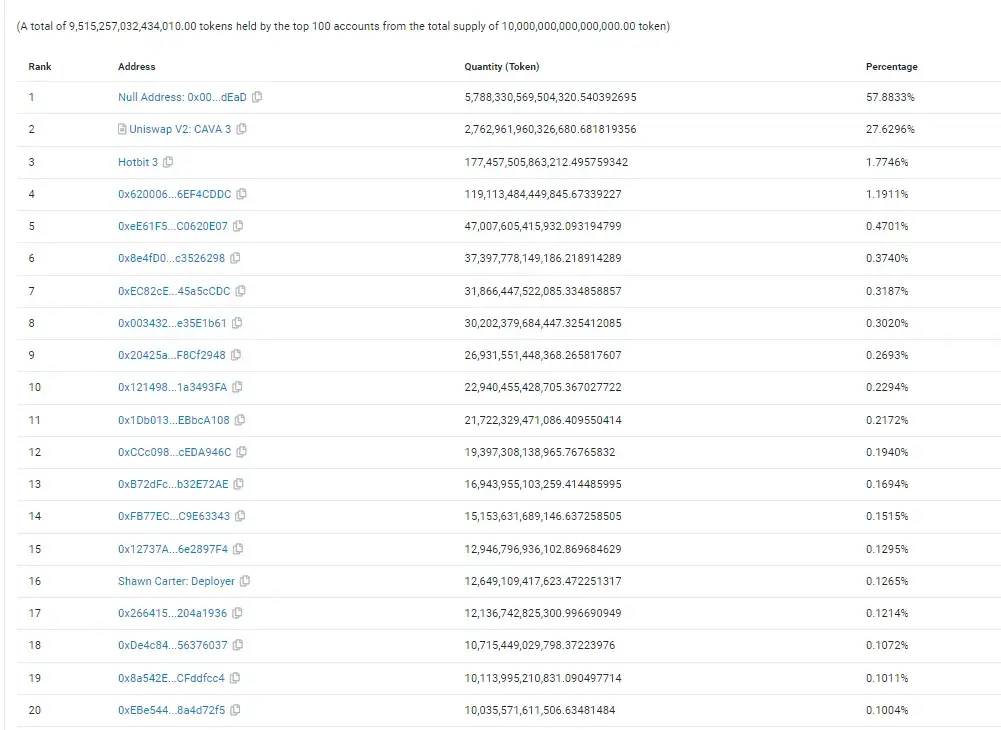Open holder 0xEBe544...8a4d72f5
Image resolution: width=1001 pixels, height=730 pixels.
tap(171, 710)
